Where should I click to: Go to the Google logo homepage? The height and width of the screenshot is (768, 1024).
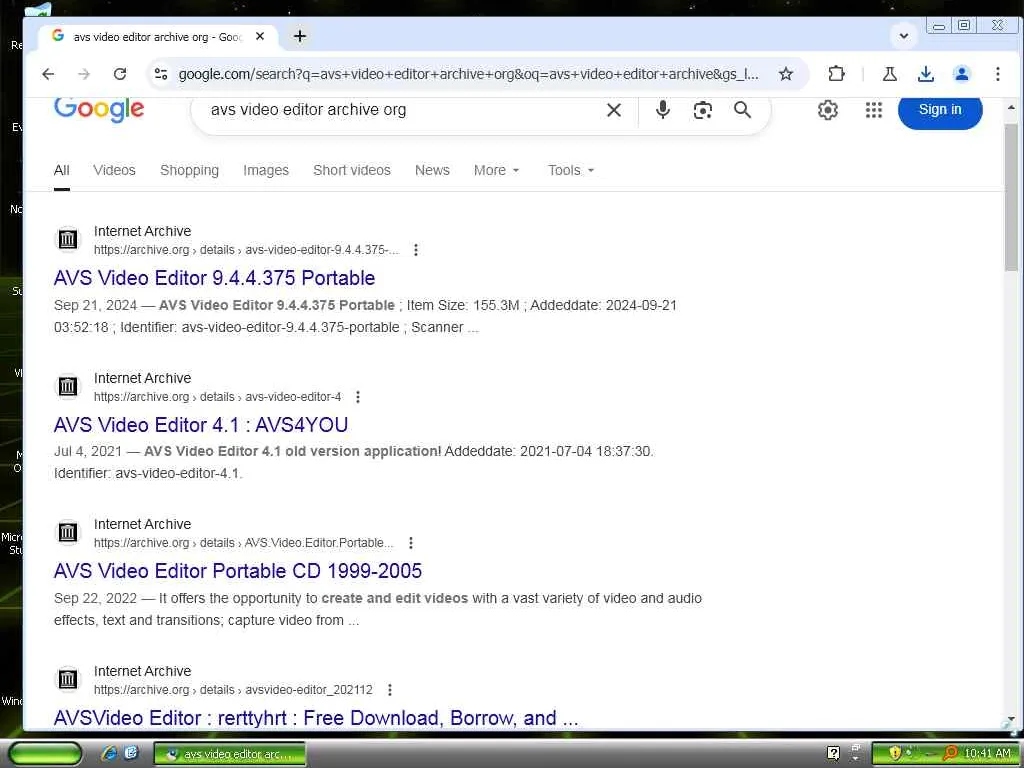click(x=99, y=110)
